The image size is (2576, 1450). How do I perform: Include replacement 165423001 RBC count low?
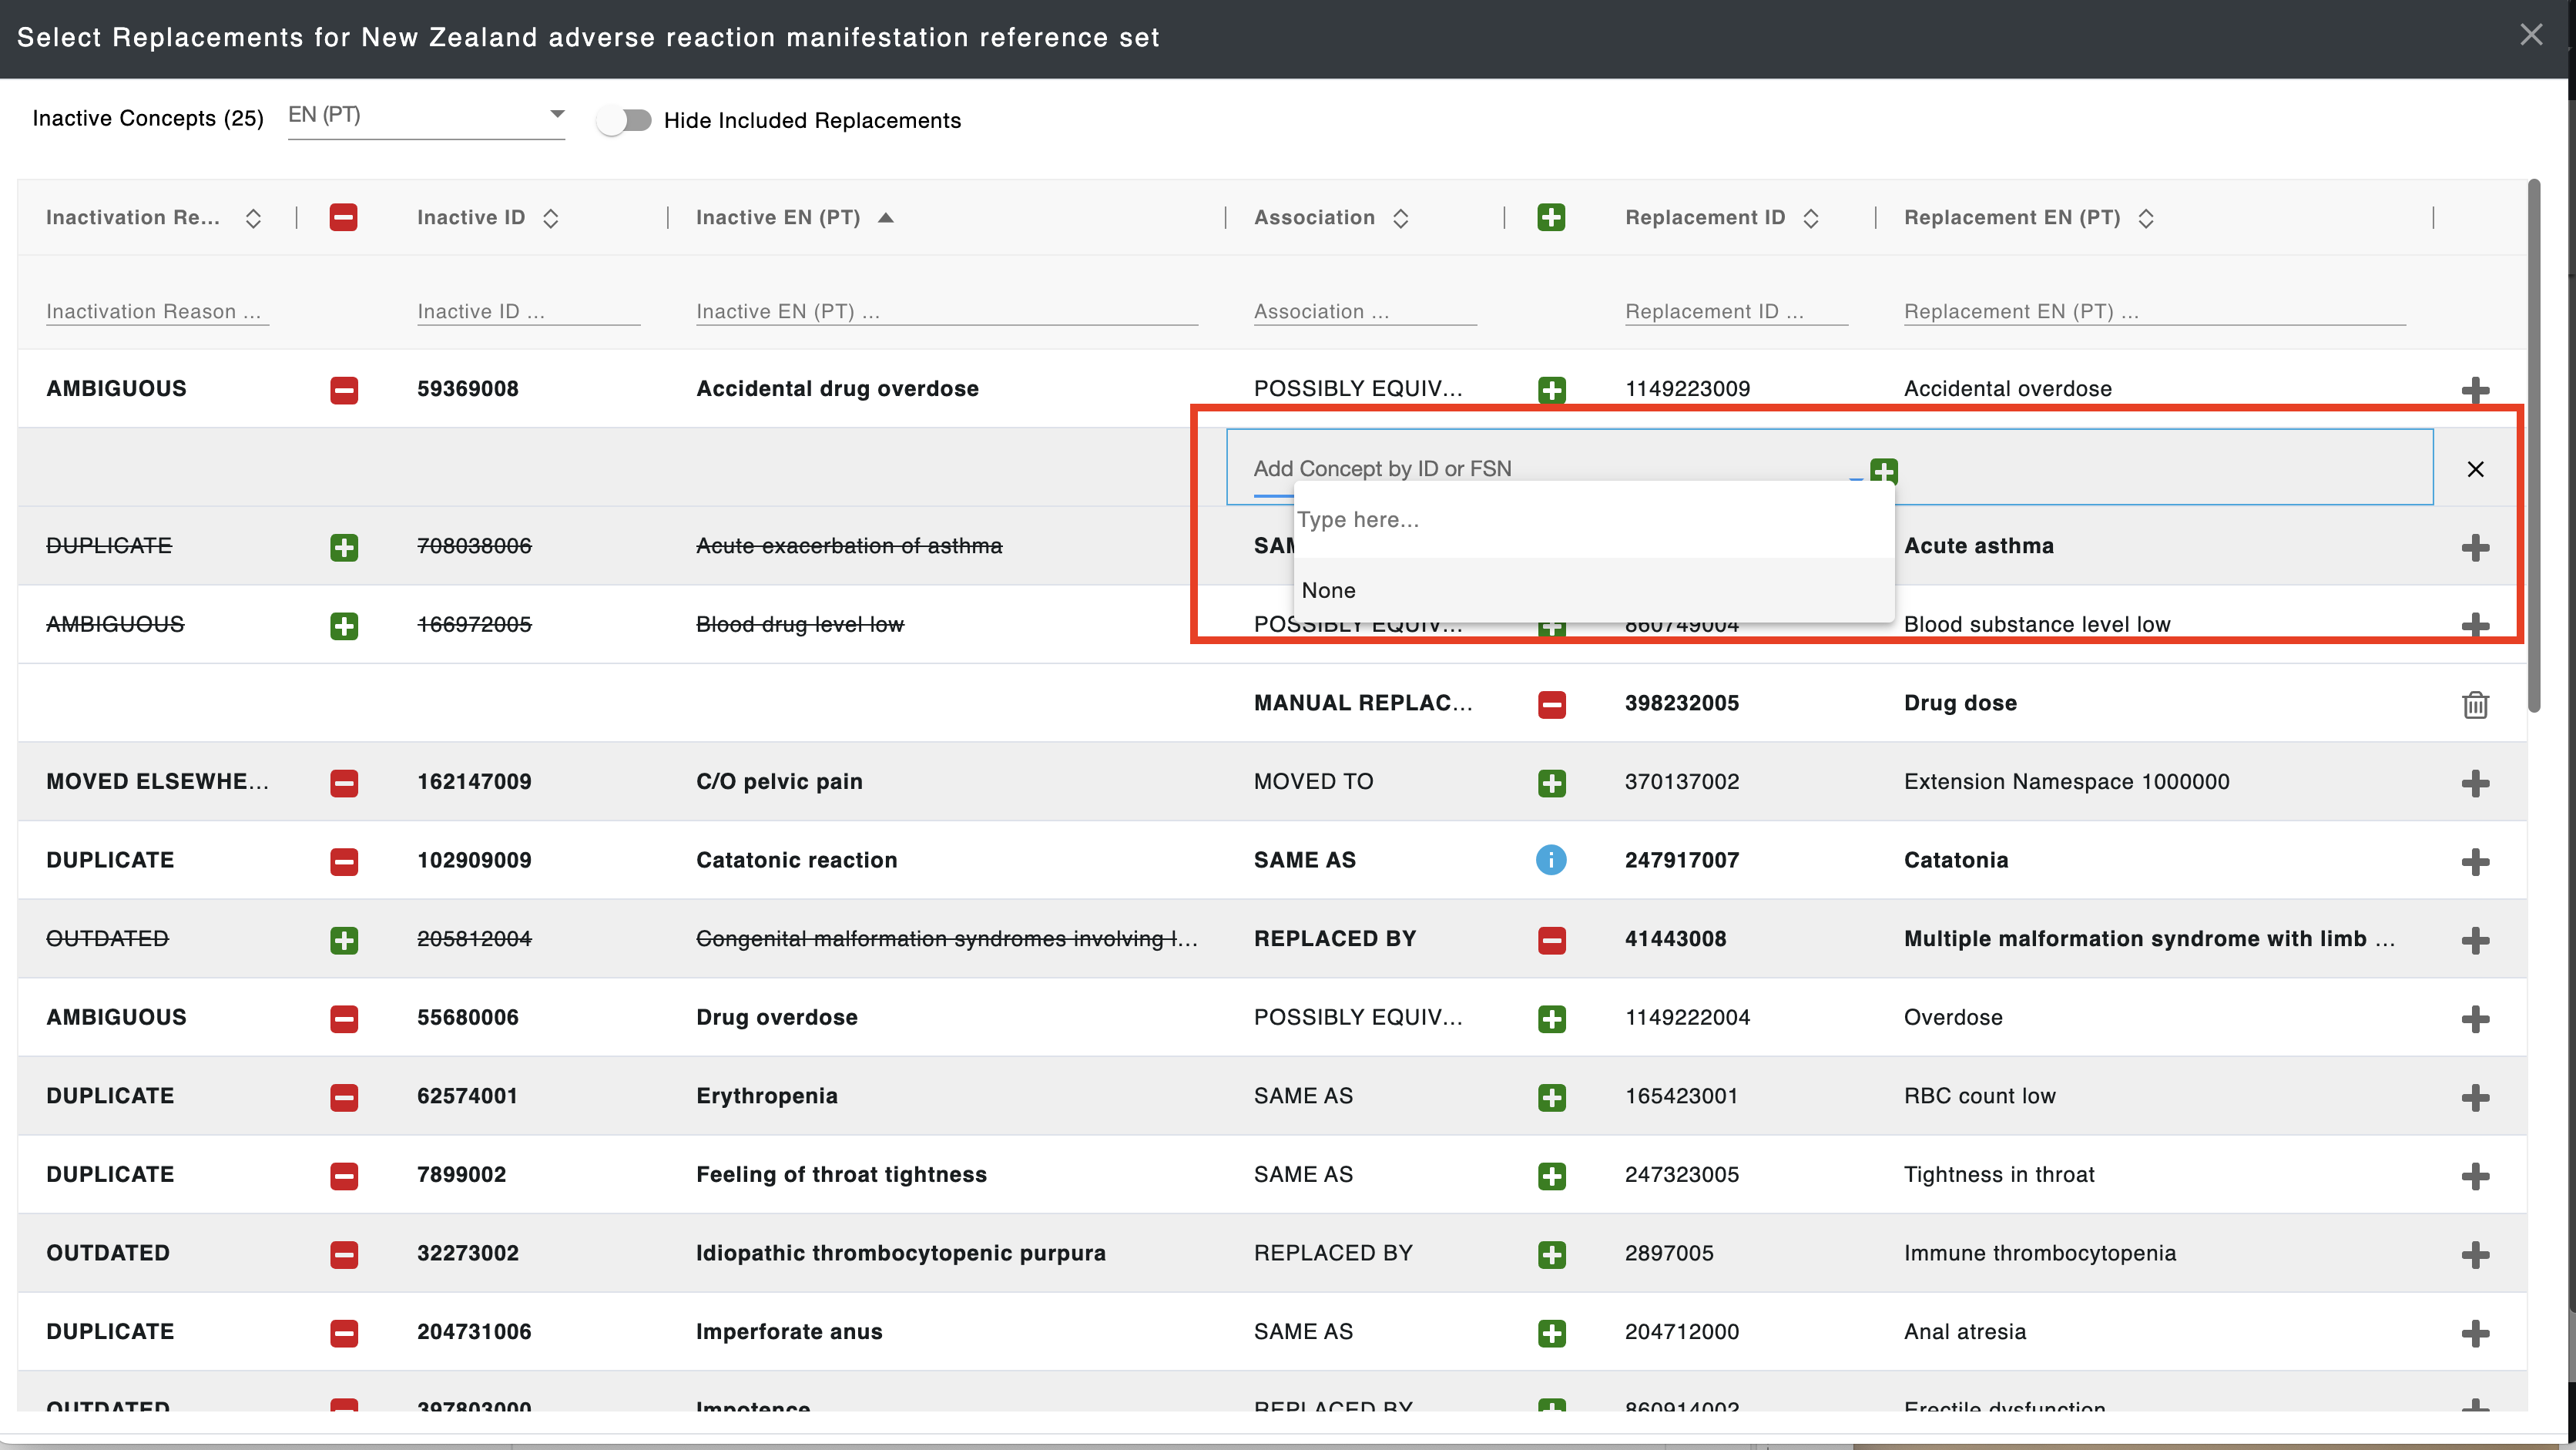tap(1552, 1097)
